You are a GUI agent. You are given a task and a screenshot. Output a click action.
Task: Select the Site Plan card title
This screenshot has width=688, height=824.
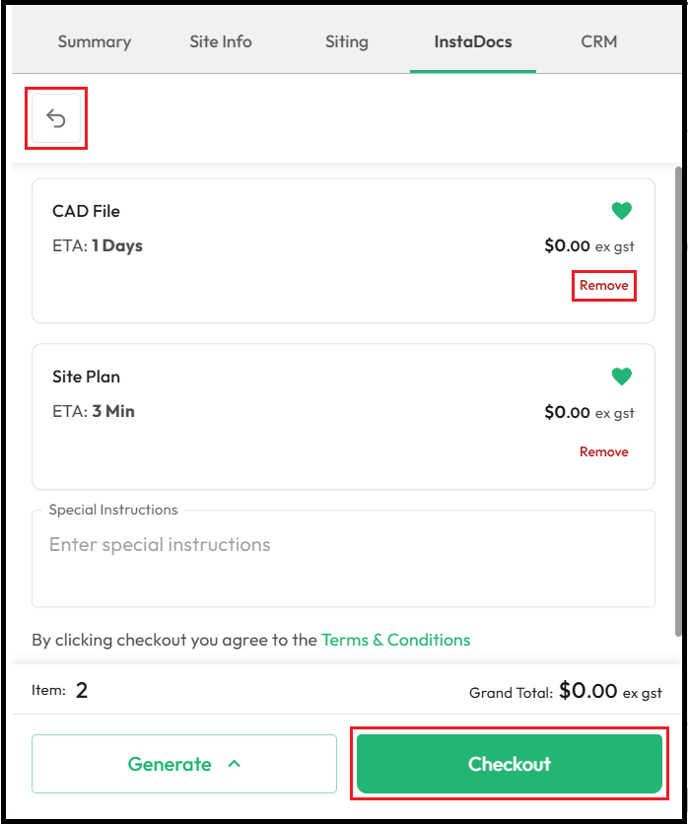(x=86, y=377)
